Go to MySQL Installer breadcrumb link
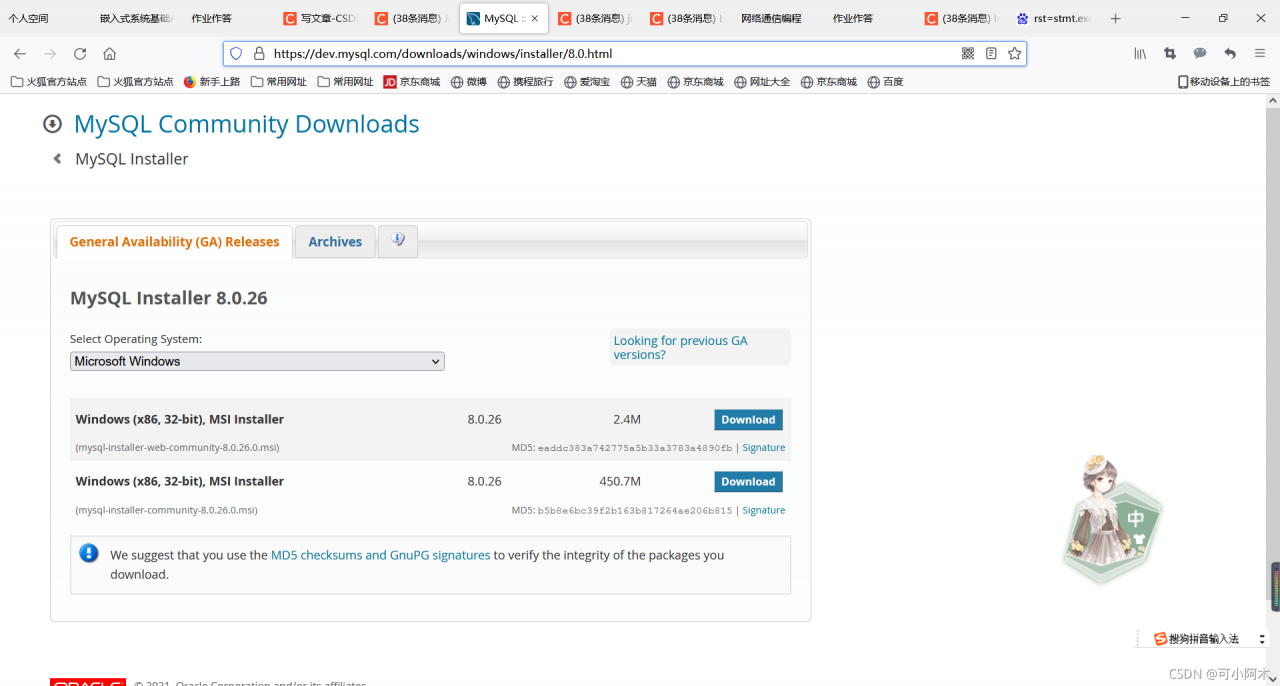The width and height of the screenshot is (1280, 686). [132, 159]
